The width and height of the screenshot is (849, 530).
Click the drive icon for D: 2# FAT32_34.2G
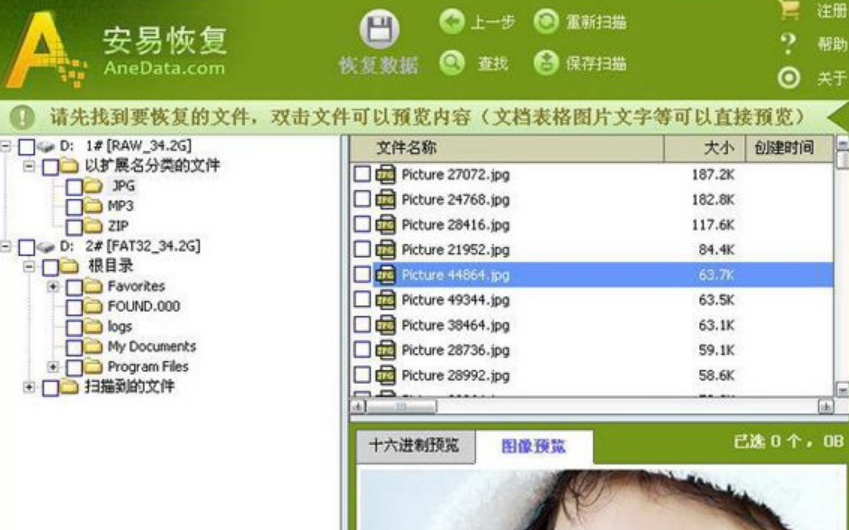coord(46,247)
